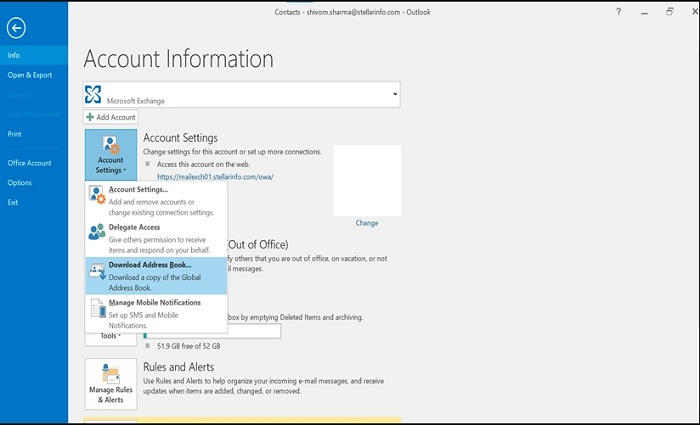
Task: Click the Download Address Book icon
Action: [97, 271]
